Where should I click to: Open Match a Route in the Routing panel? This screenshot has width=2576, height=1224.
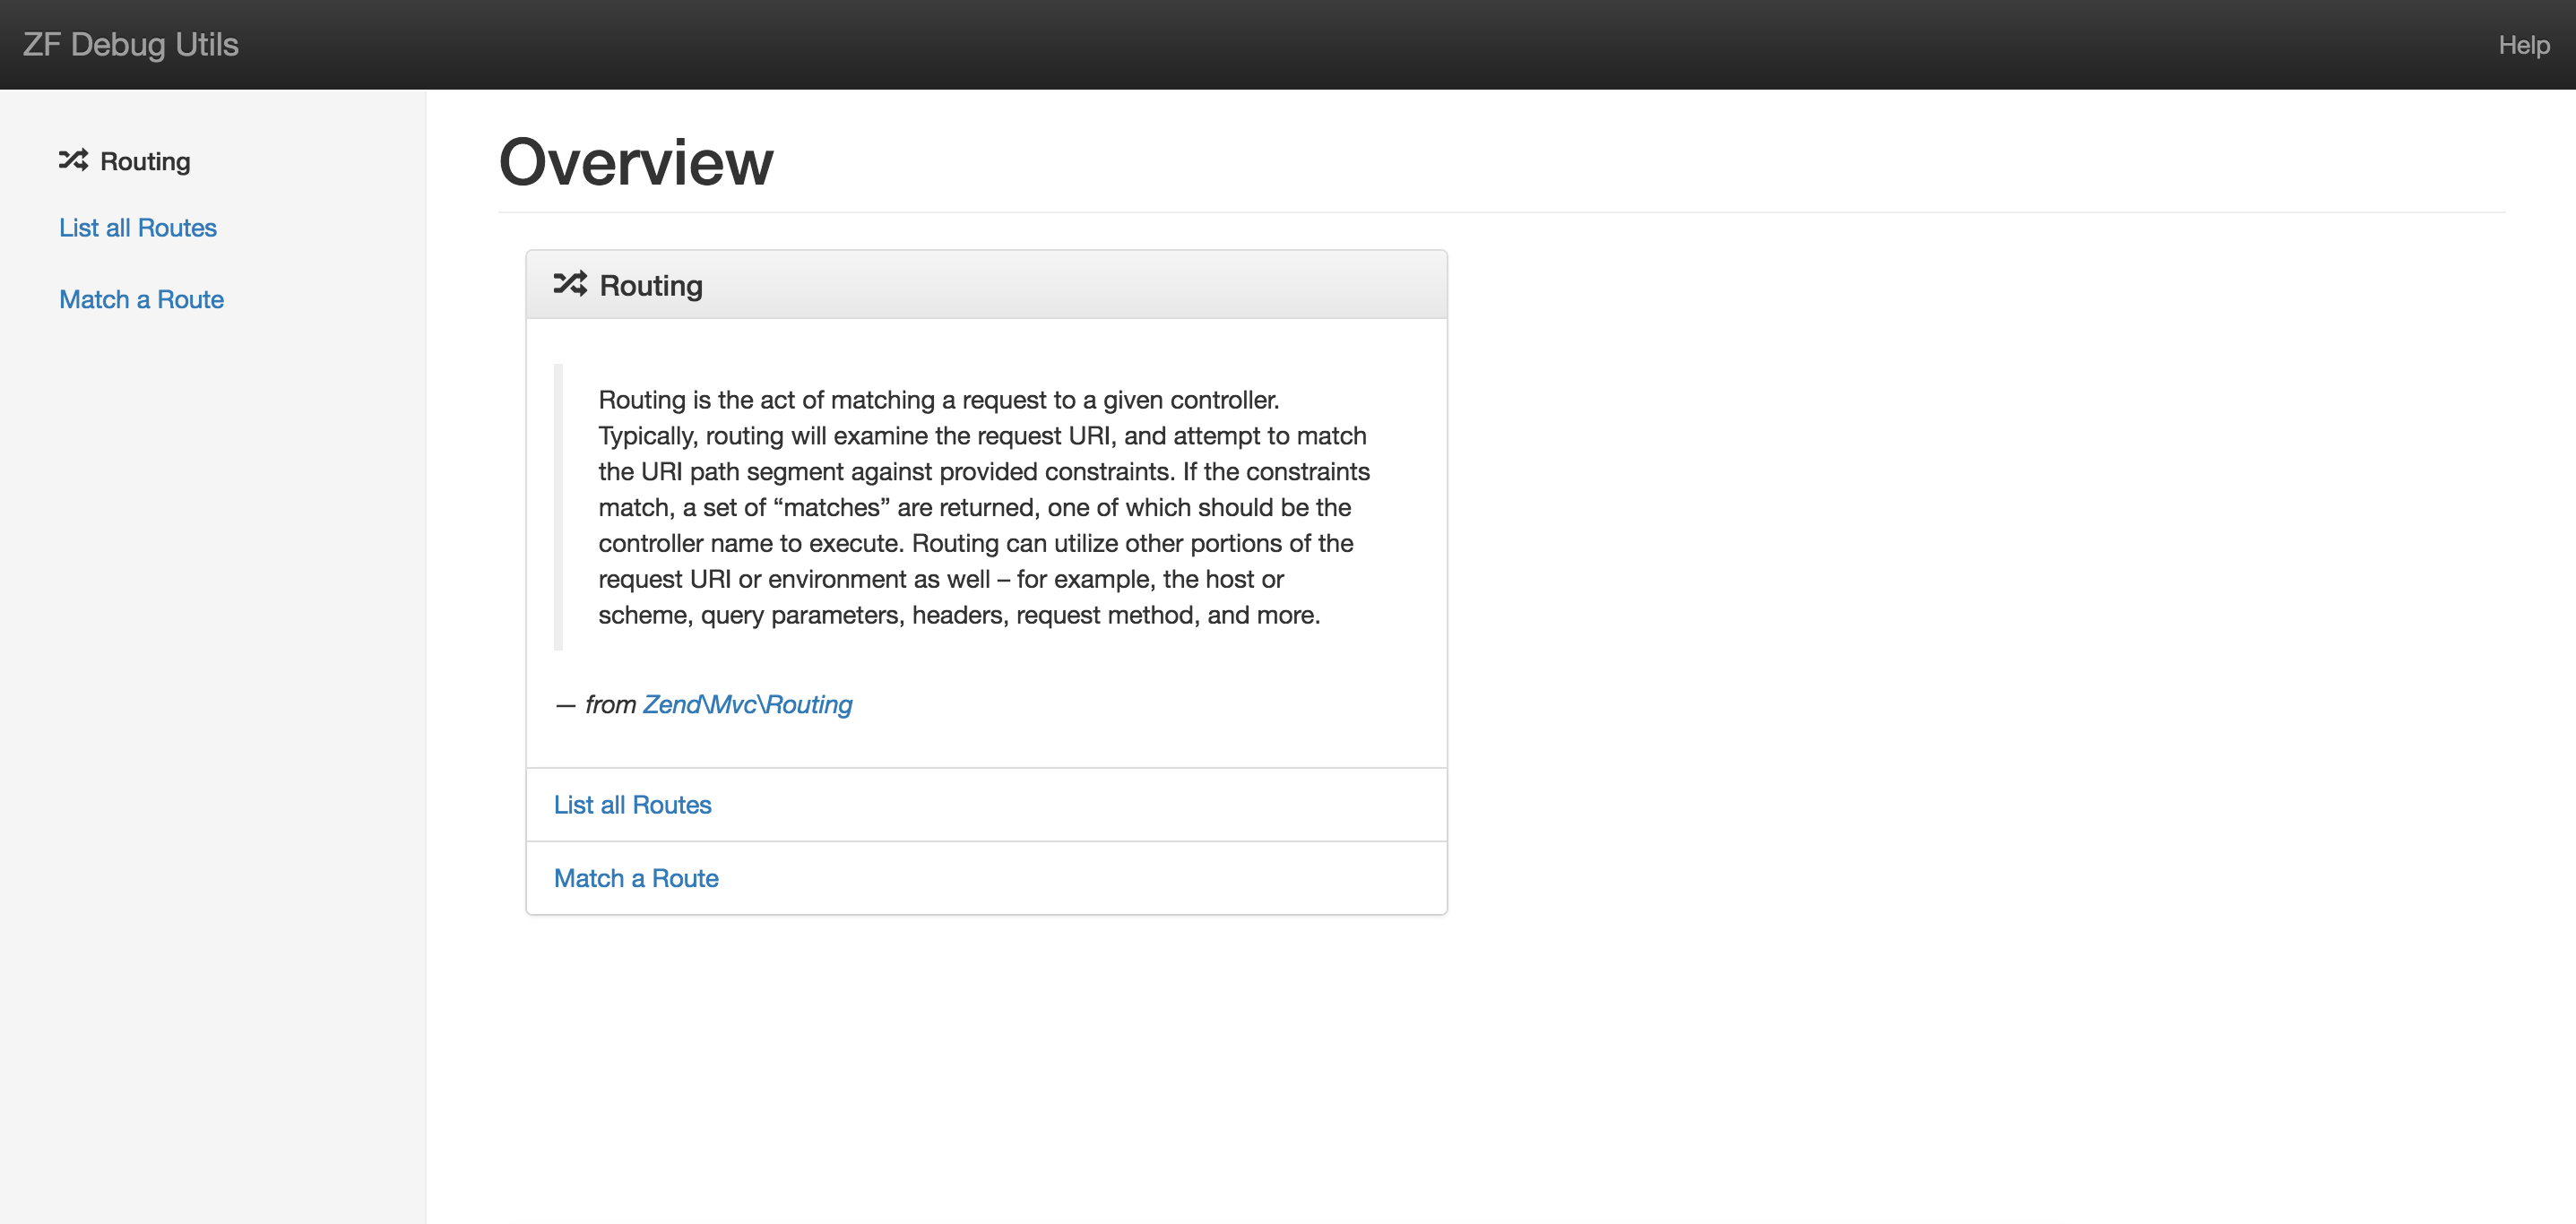[636, 878]
